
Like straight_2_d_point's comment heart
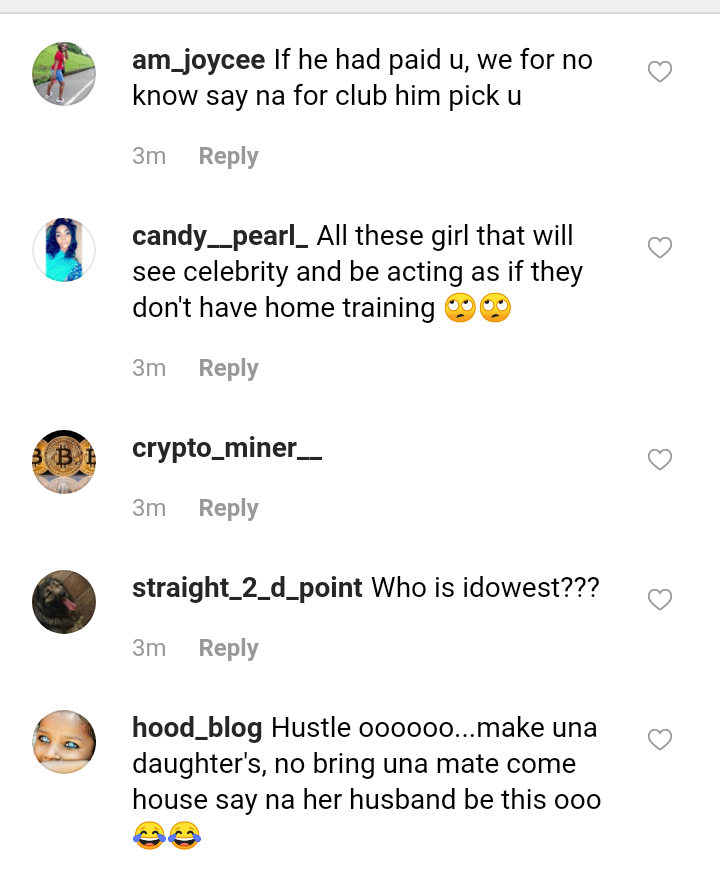pos(660,599)
